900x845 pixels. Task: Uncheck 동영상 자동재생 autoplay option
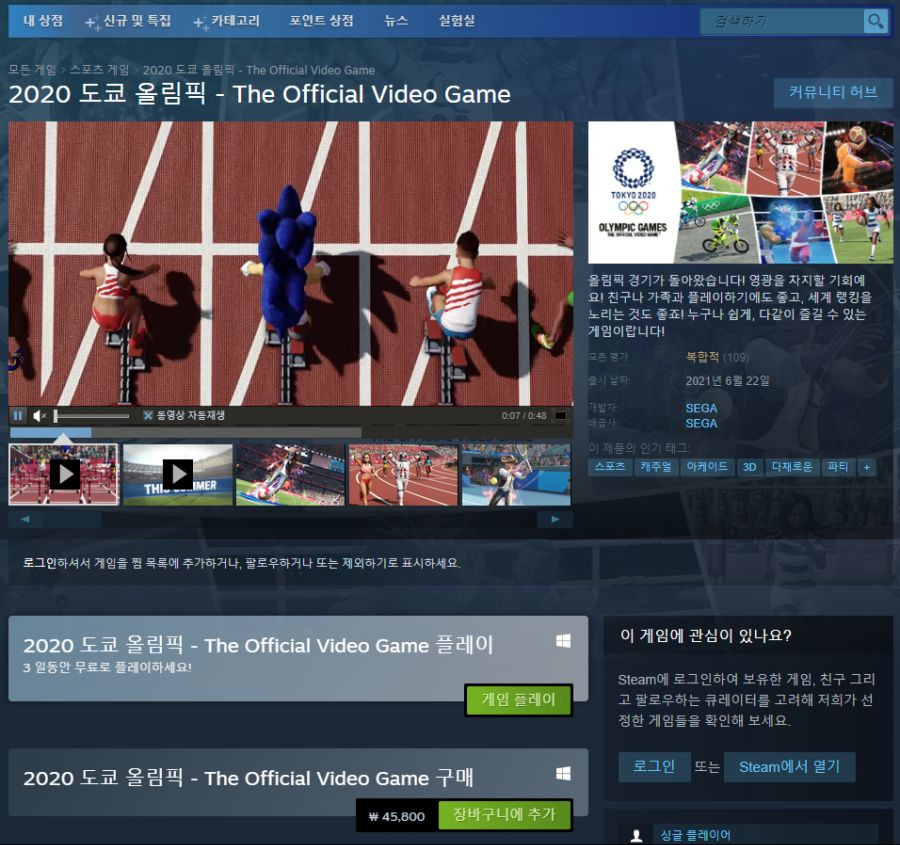pos(148,416)
